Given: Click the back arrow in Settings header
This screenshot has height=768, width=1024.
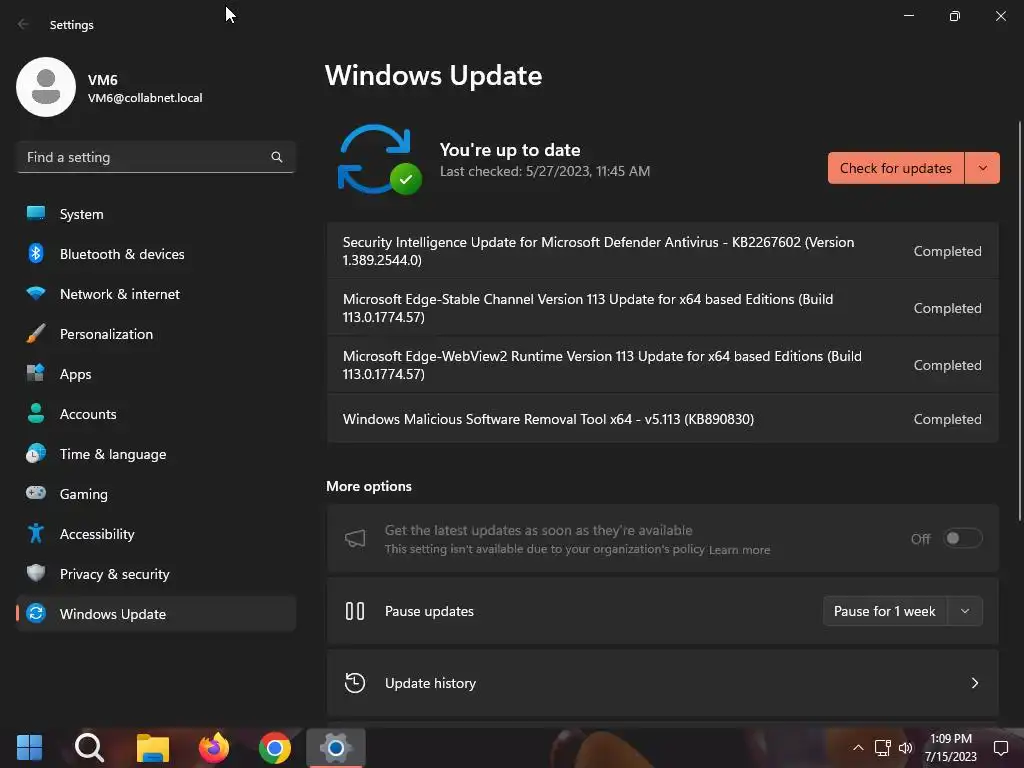Looking at the screenshot, I should tap(23, 24).
